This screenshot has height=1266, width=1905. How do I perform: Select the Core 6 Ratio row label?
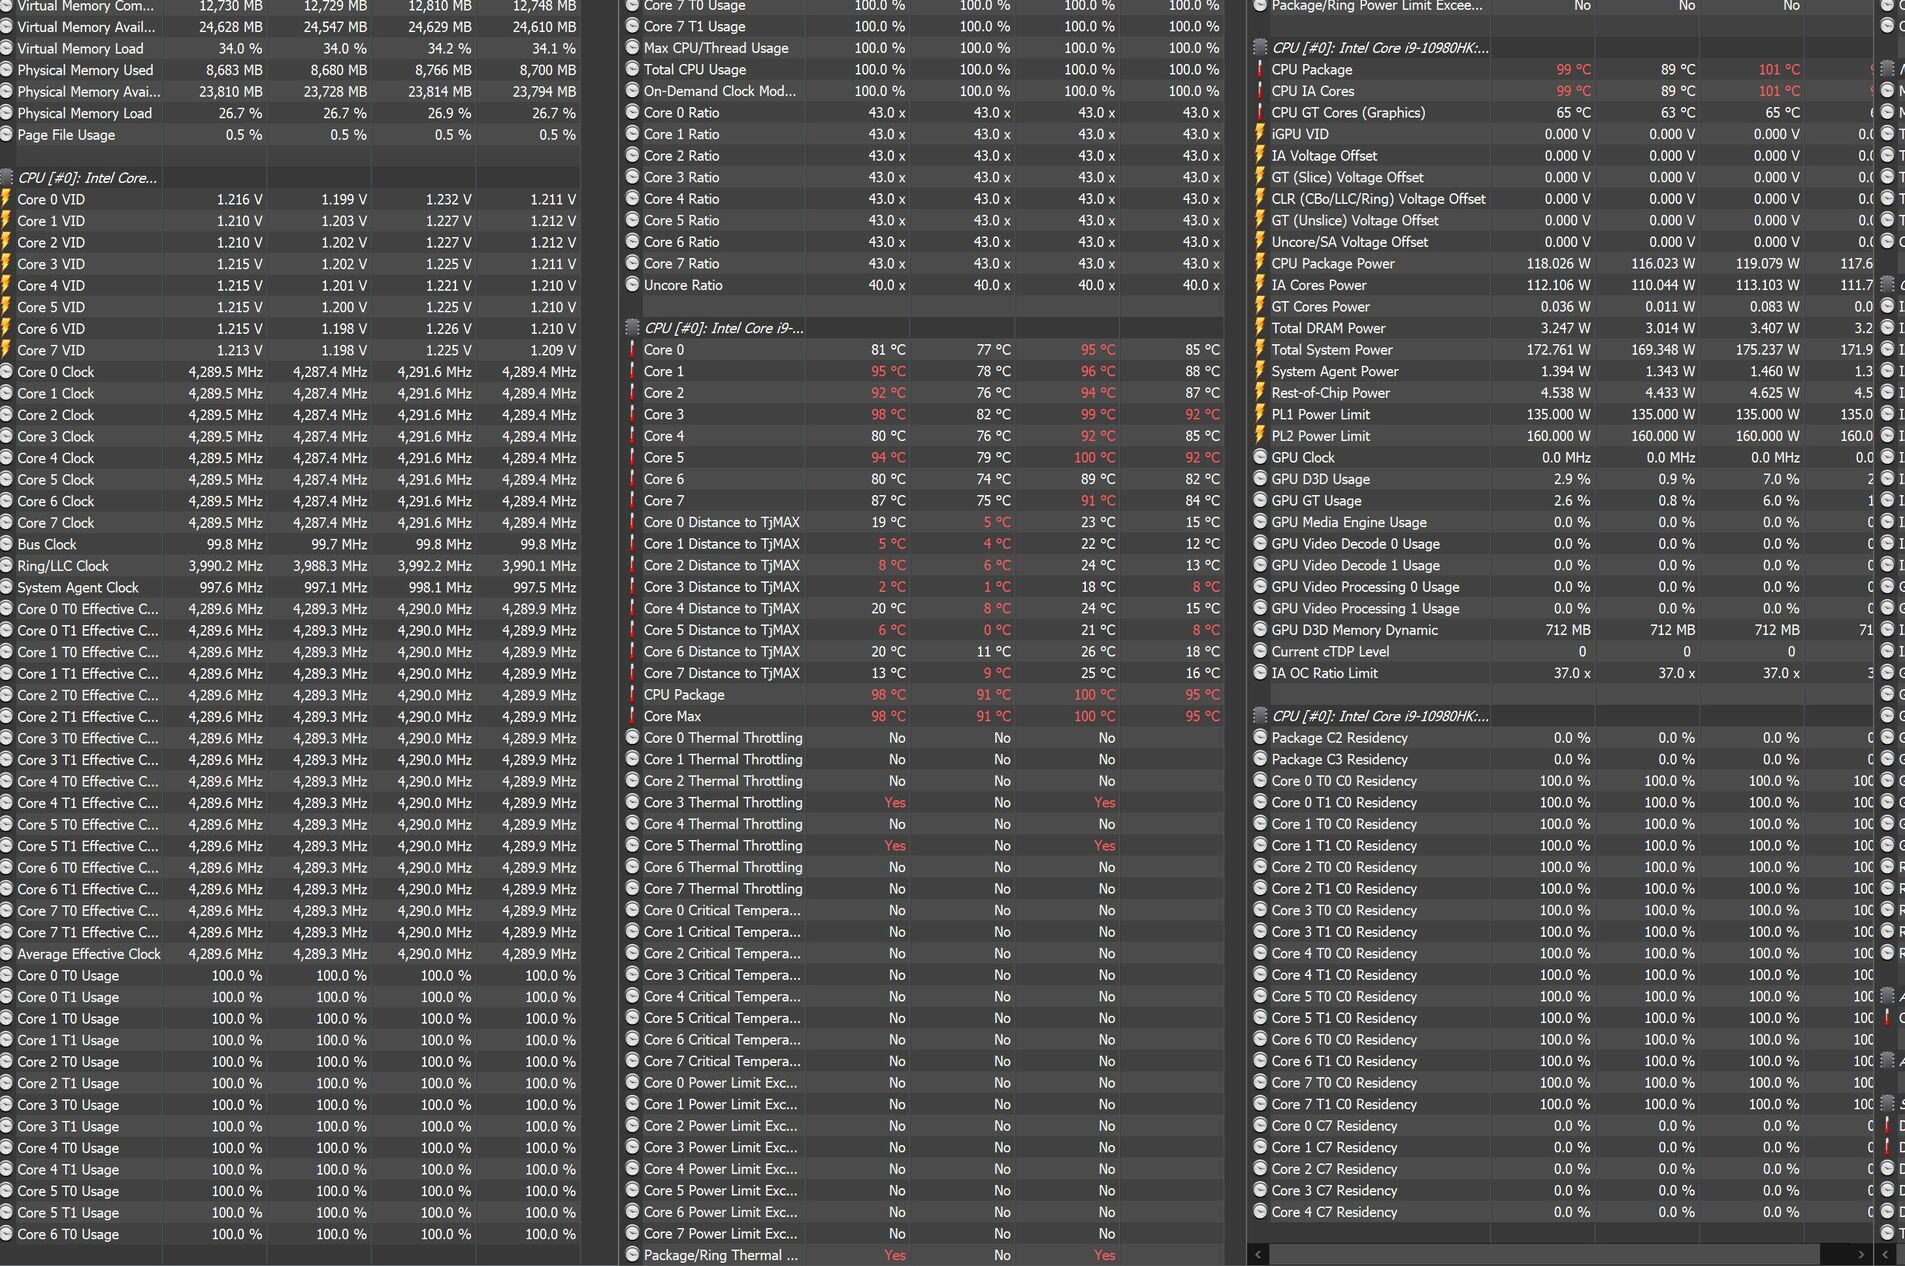682,242
